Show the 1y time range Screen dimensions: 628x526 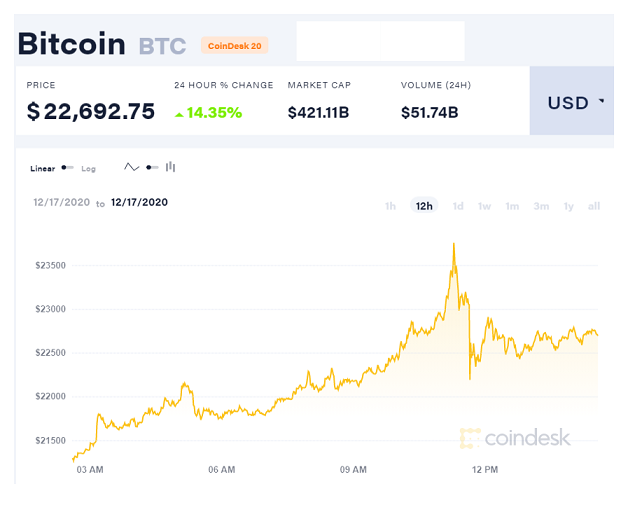569,206
